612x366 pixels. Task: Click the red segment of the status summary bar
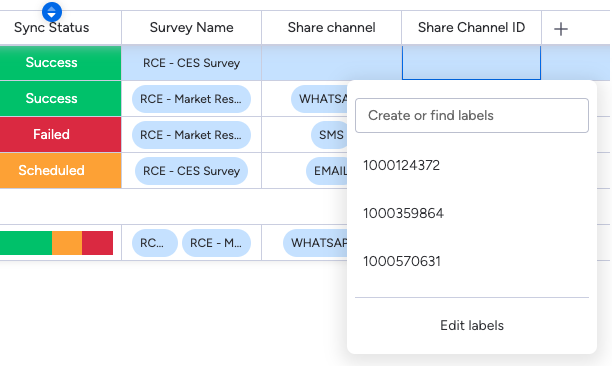point(97,243)
